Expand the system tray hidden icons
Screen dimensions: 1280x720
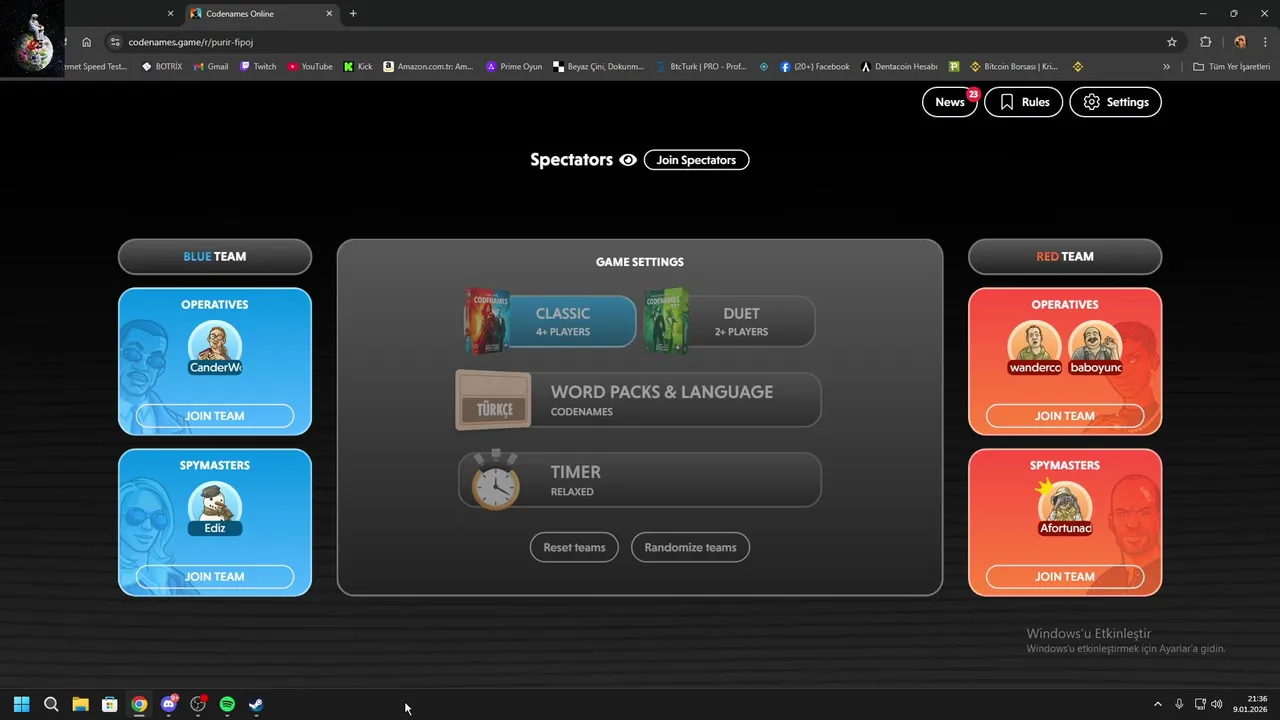pos(1158,704)
